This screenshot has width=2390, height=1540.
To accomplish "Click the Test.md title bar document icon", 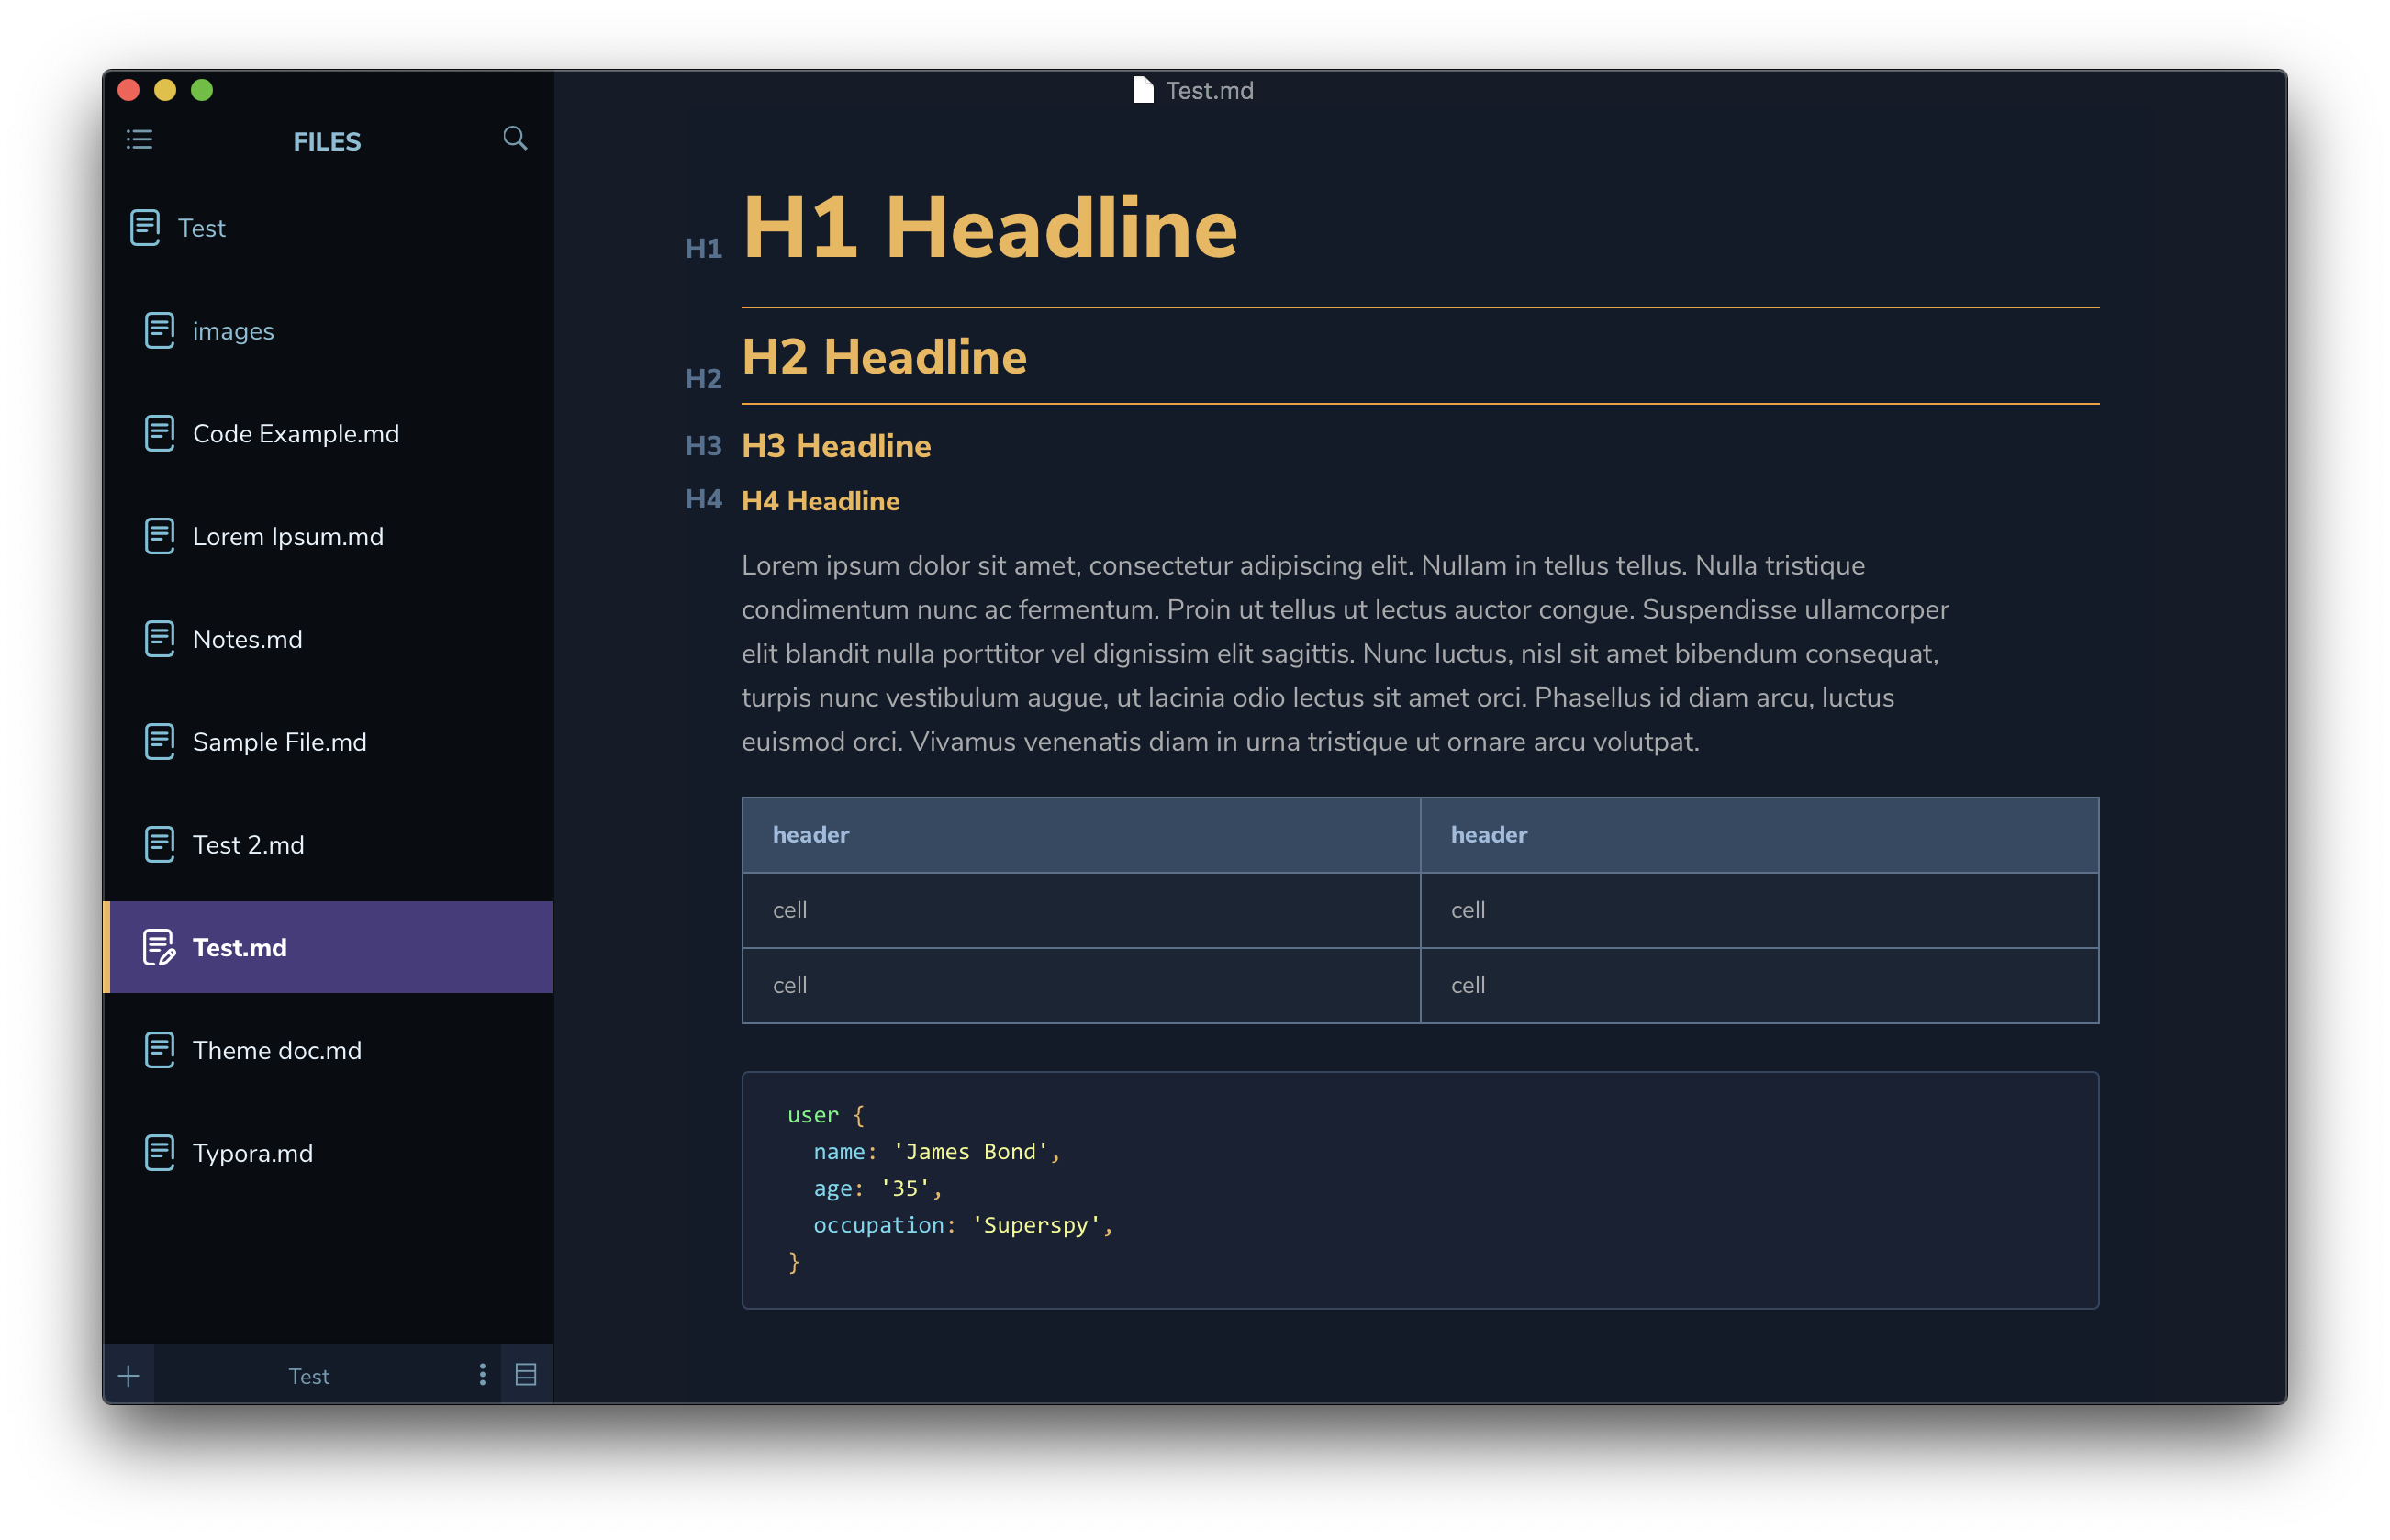I will 1143,90.
